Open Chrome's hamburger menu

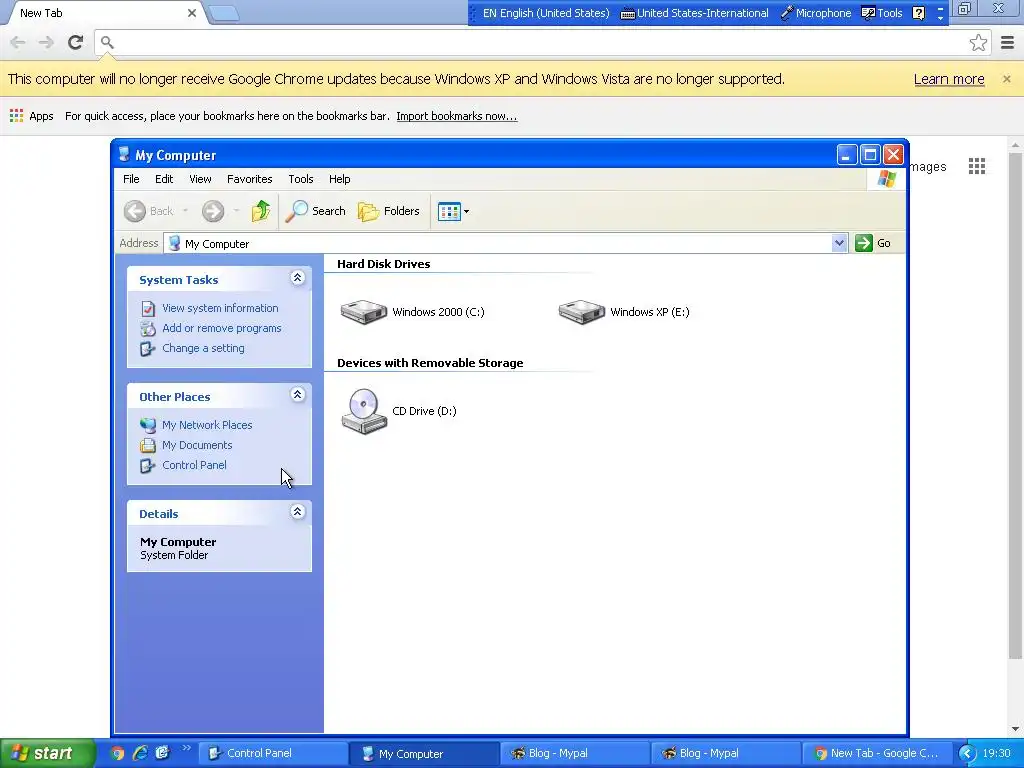coord(1008,42)
